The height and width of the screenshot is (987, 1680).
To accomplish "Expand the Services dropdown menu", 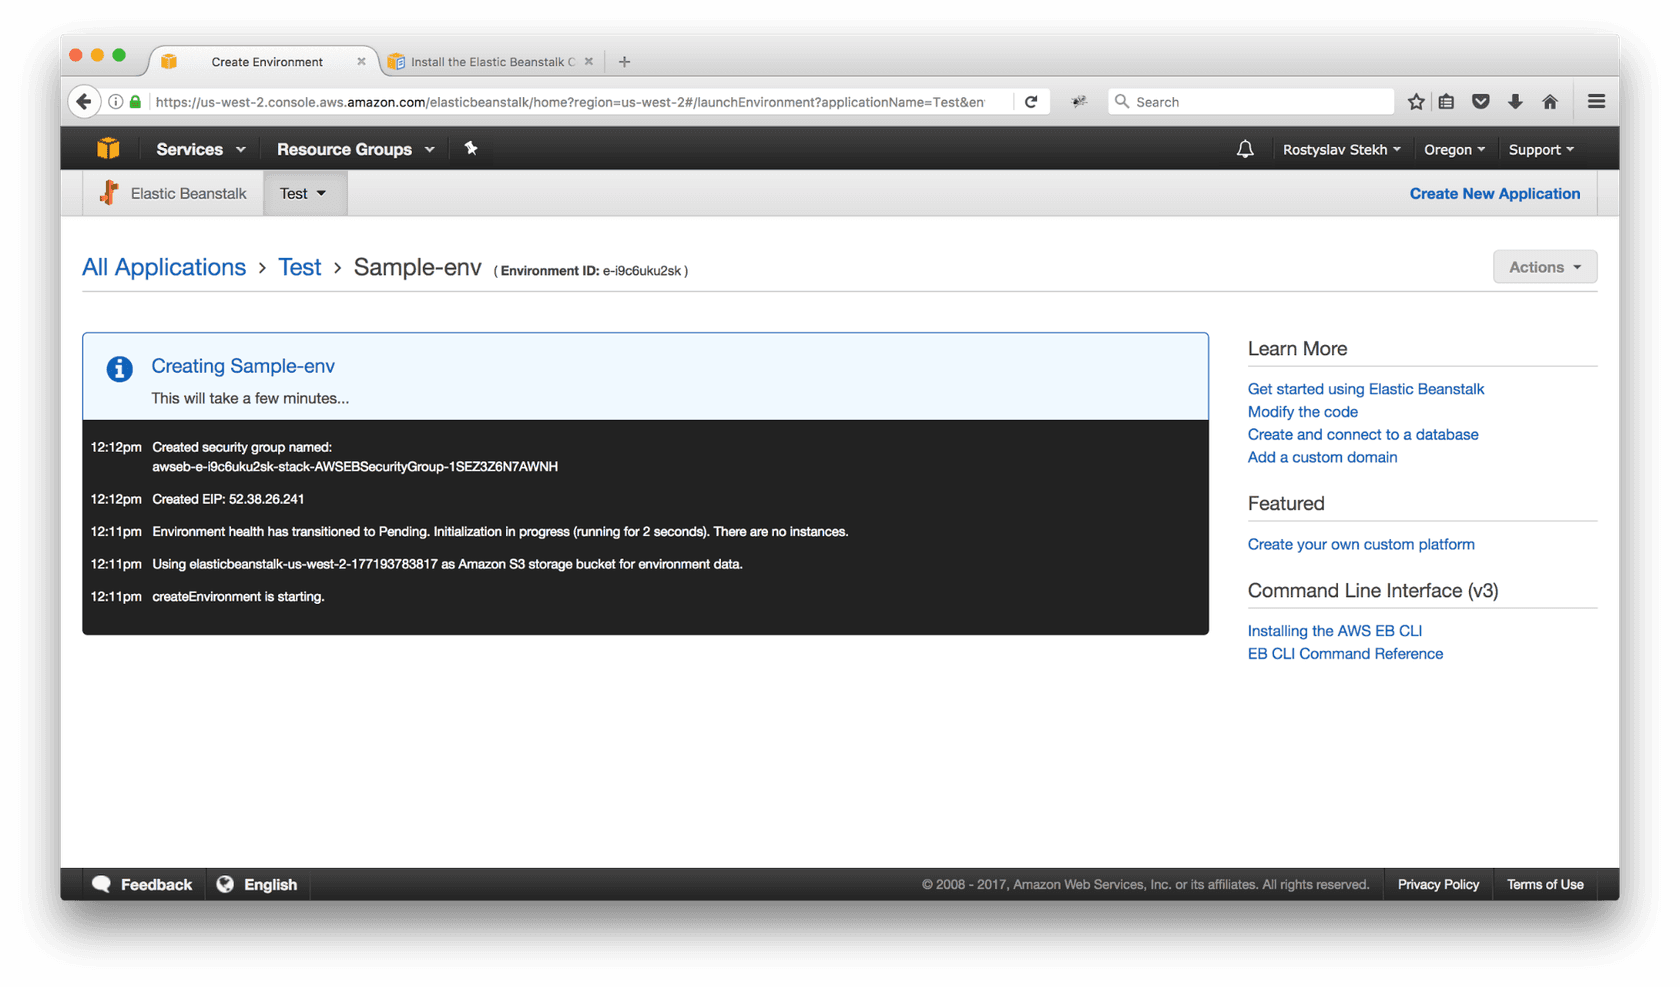I will coord(200,149).
